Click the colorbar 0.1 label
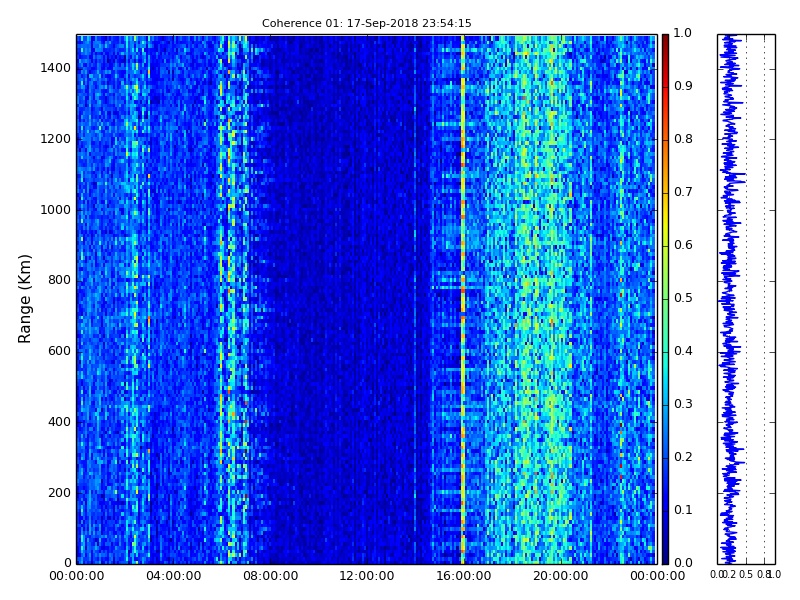Screen dimensions: 800x600 683,510
